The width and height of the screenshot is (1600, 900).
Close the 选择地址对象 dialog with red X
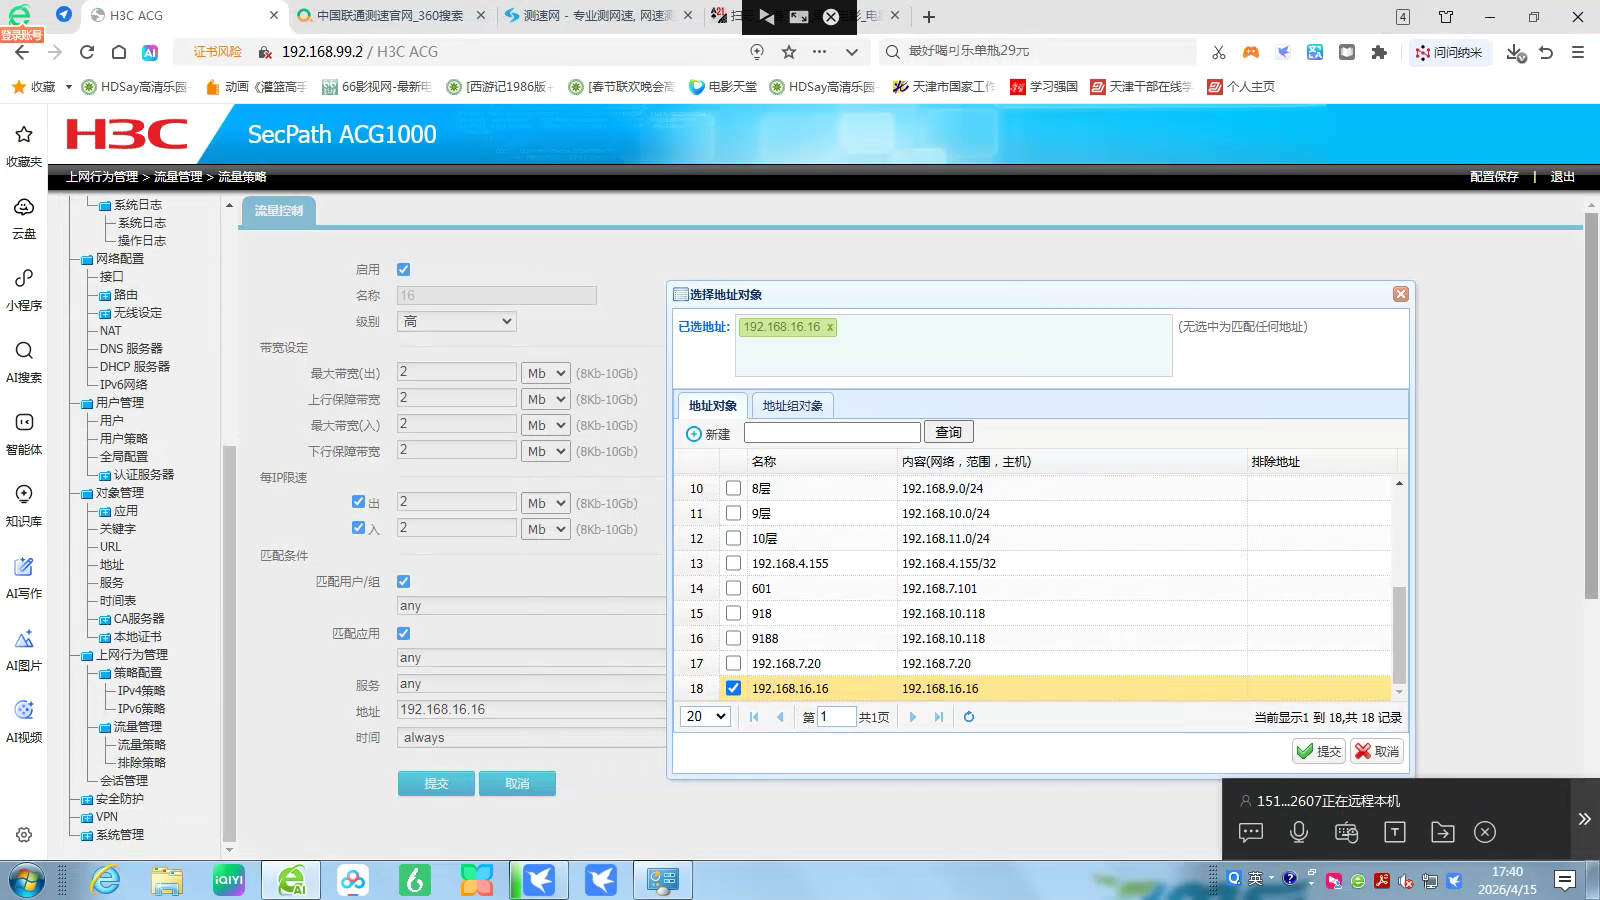coord(1400,294)
